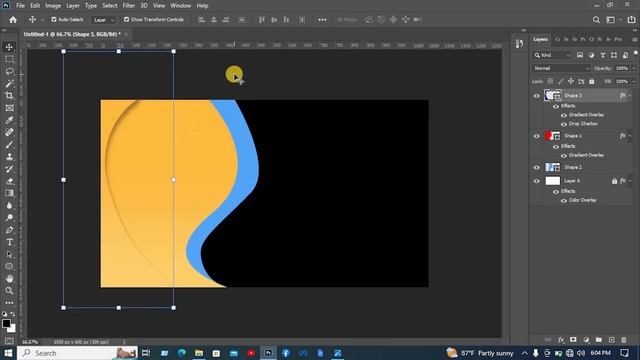Open the File menu
This screenshot has height=360, width=640.
click(20, 6)
